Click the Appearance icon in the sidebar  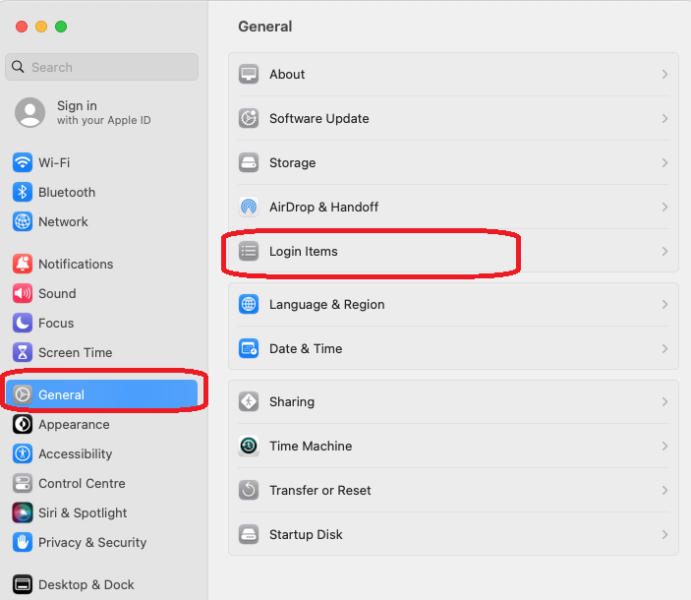click(22, 424)
